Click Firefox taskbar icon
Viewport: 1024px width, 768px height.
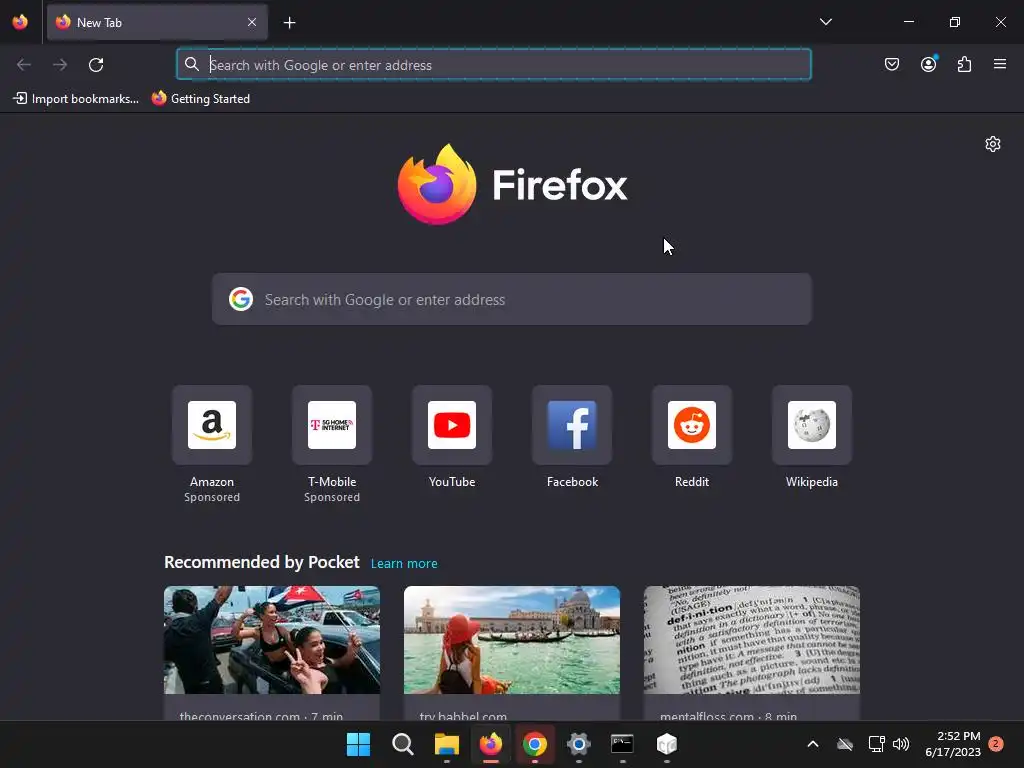tap(490, 744)
